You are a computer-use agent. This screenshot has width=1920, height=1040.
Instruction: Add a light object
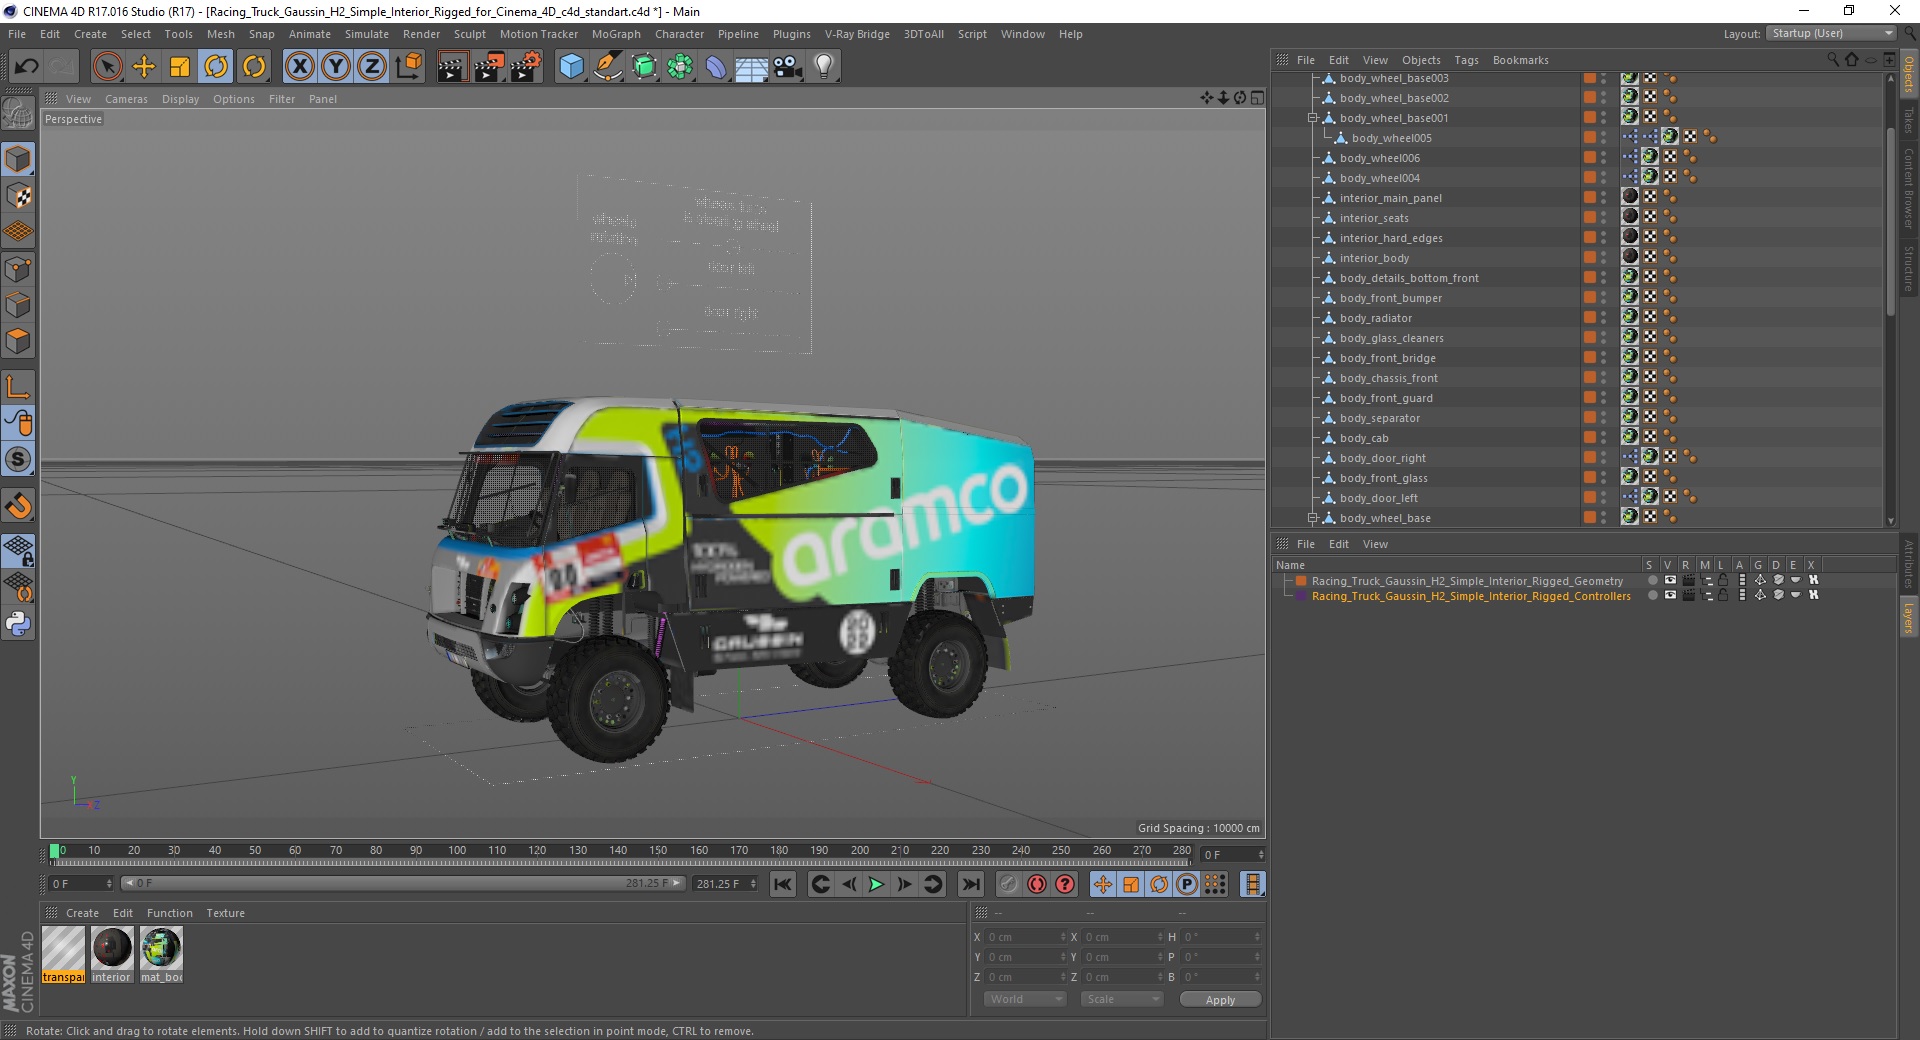(824, 67)
